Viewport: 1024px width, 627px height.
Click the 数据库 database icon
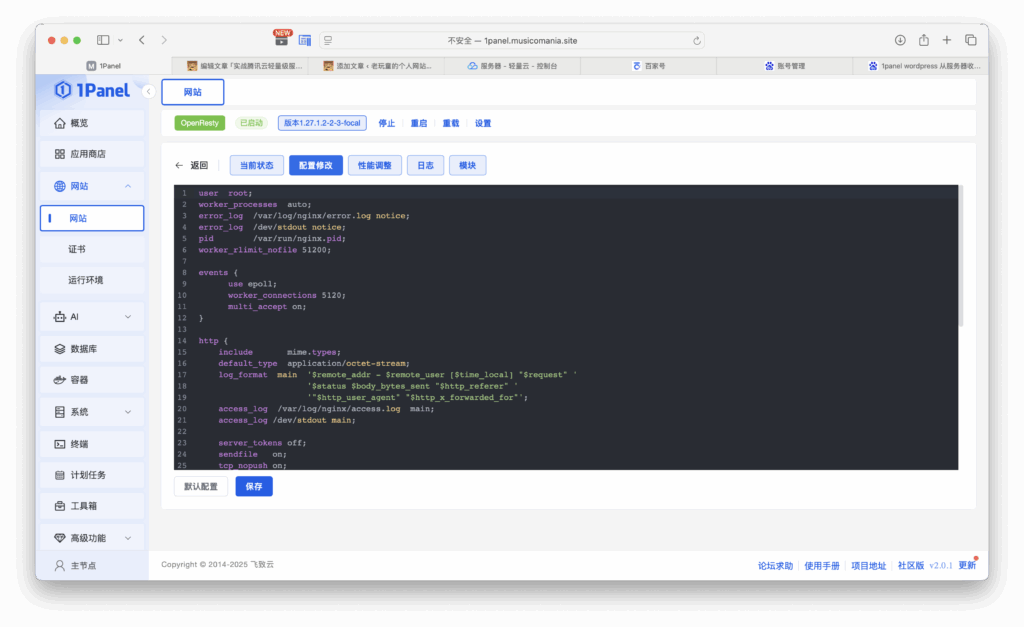pos(60,349)
